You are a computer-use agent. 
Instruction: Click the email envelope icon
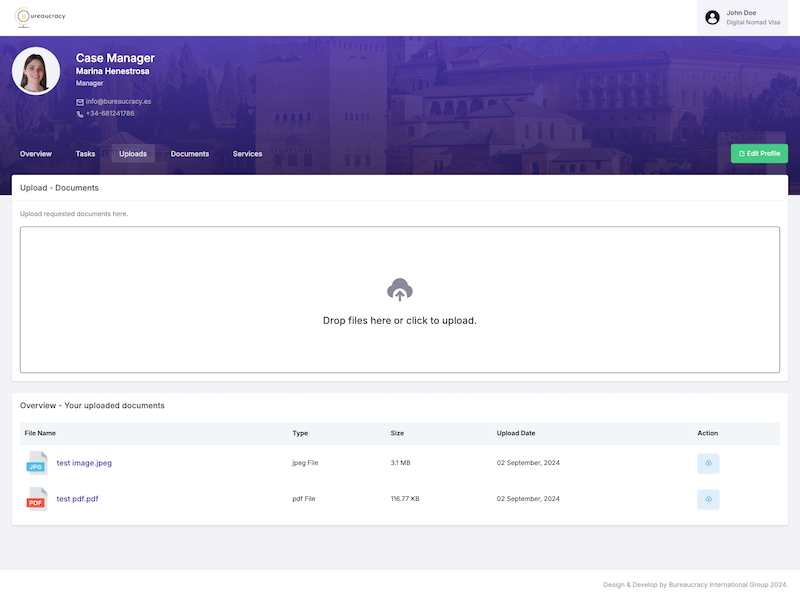[x=80, y=102]
